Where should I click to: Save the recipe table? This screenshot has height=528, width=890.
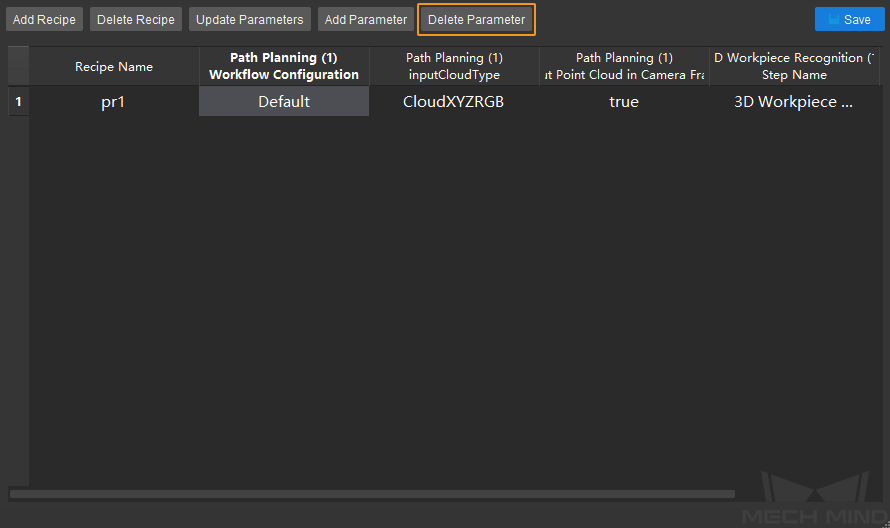pos(850,19)
